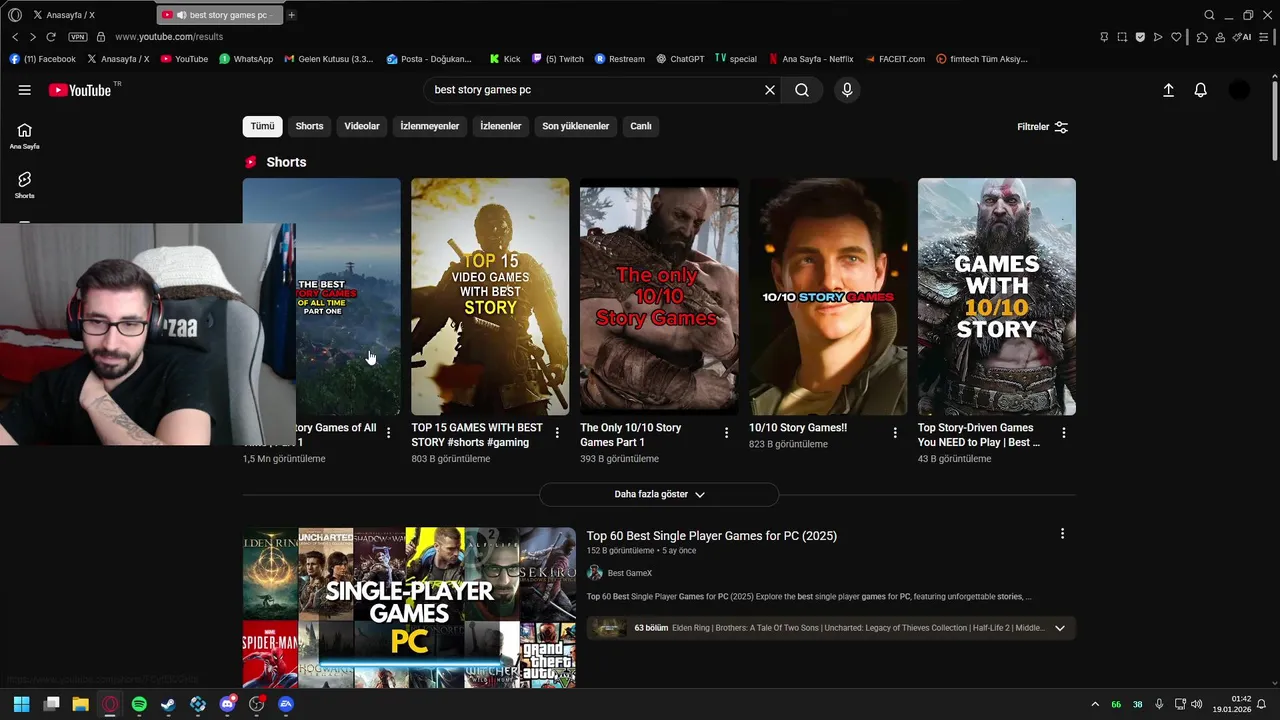
Task: Open Shorts in the left sidebar
Action: coord(24,185)
